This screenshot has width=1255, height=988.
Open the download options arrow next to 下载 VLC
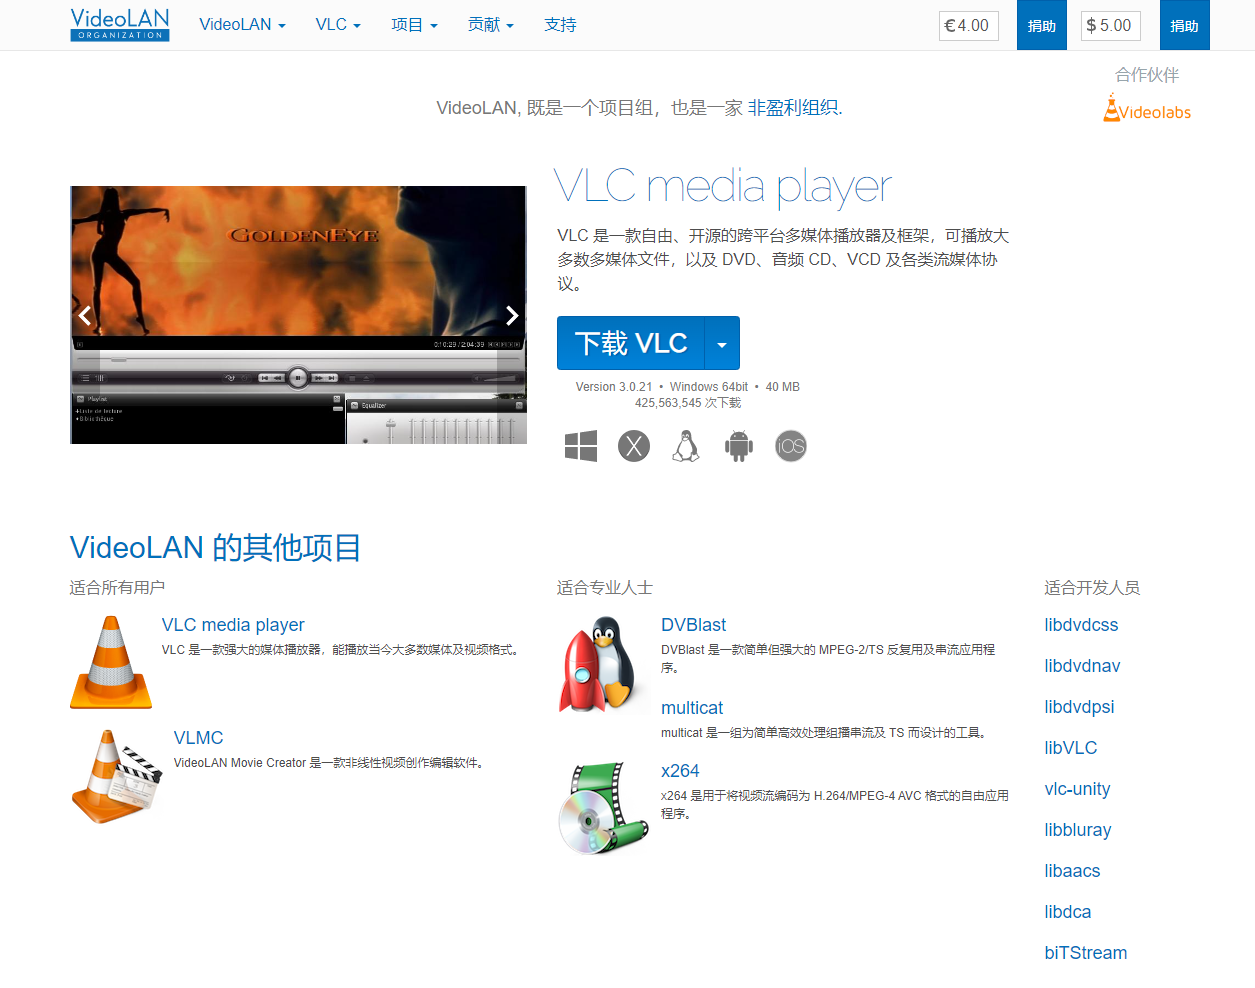722,344
